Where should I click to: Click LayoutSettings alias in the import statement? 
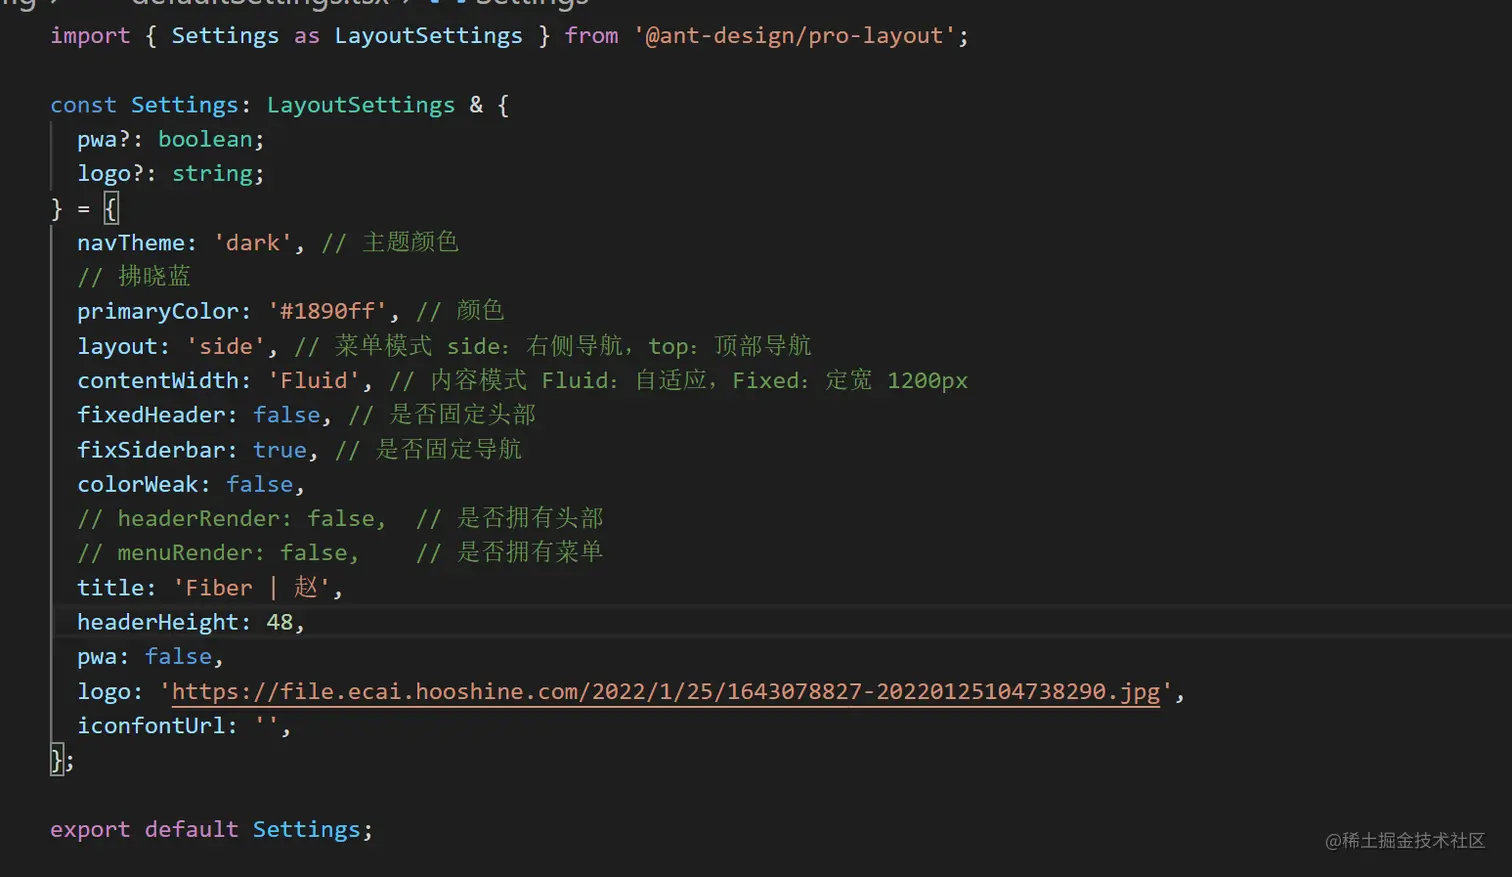coord(428,36)
